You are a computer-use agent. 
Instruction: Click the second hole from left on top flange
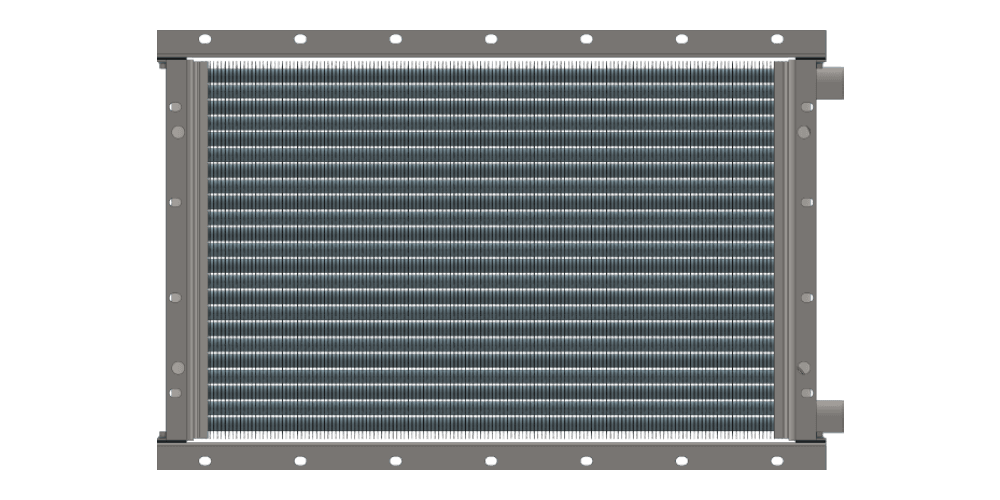[x=300, y=39]
